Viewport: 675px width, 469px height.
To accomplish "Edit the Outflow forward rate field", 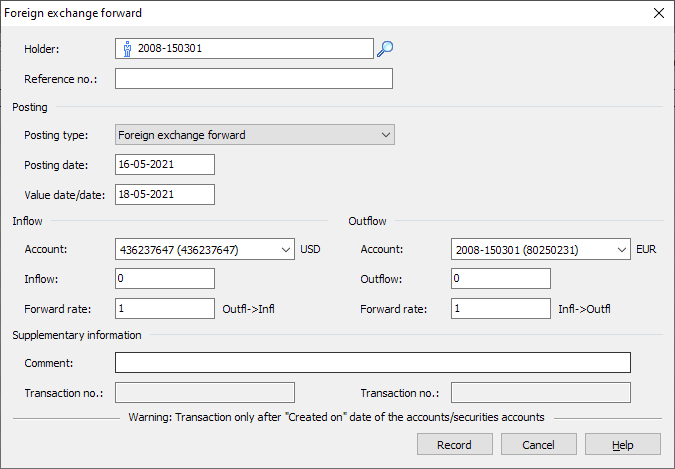I will coord(500,309).
